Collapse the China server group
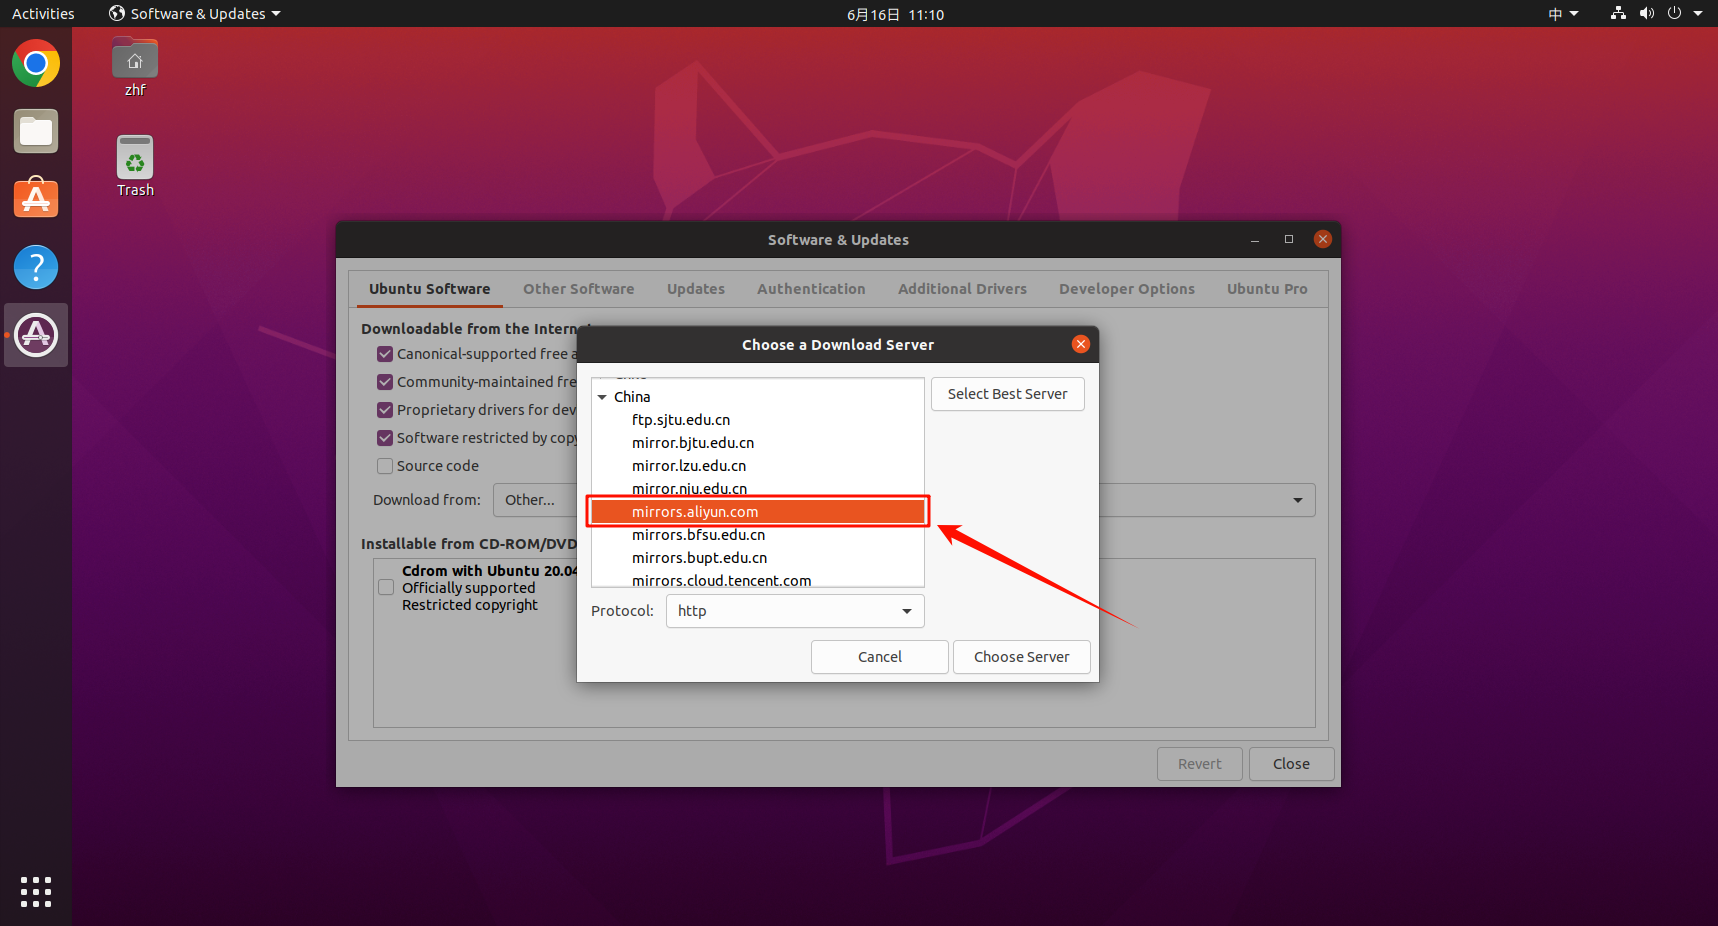The image size is (1718, 926). point(604,396)
